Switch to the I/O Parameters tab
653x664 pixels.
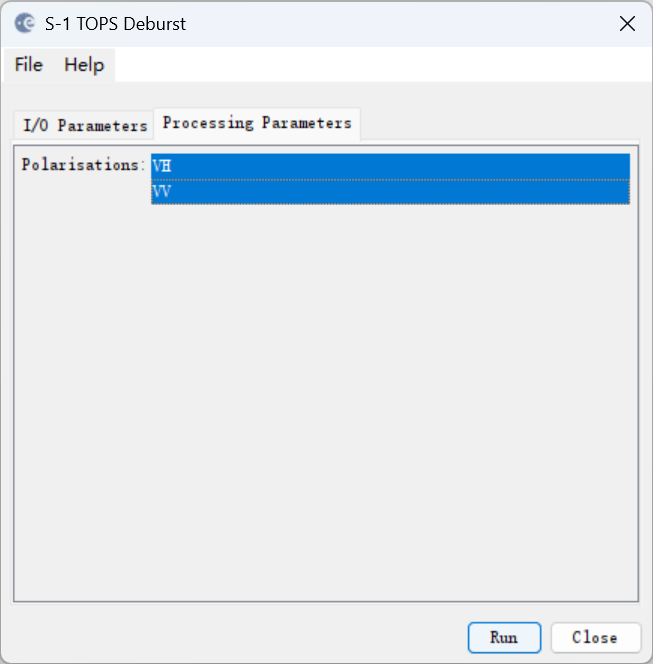click(85, 126)
